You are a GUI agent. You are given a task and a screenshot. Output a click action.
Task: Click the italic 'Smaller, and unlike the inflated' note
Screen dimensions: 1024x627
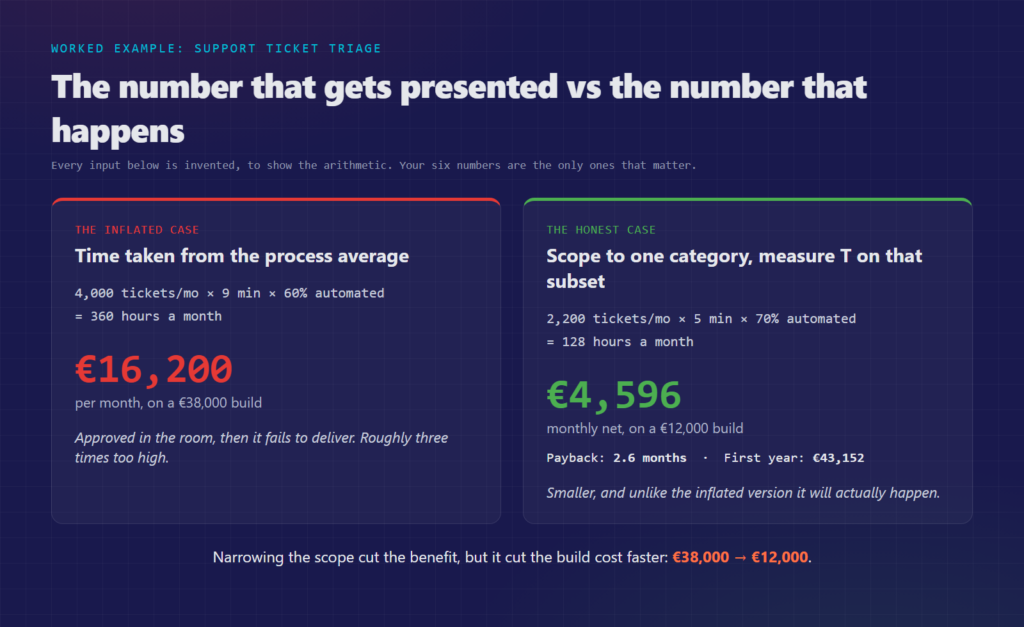tap(743, 493)
